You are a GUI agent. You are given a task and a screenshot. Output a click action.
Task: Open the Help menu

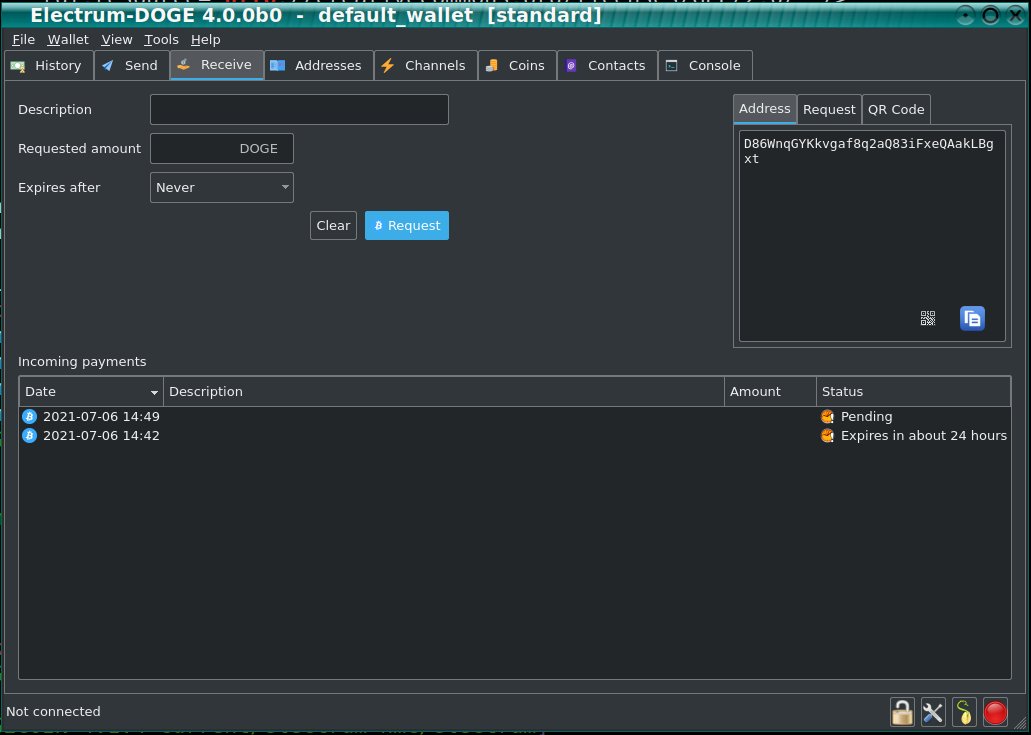pos(205,39)
